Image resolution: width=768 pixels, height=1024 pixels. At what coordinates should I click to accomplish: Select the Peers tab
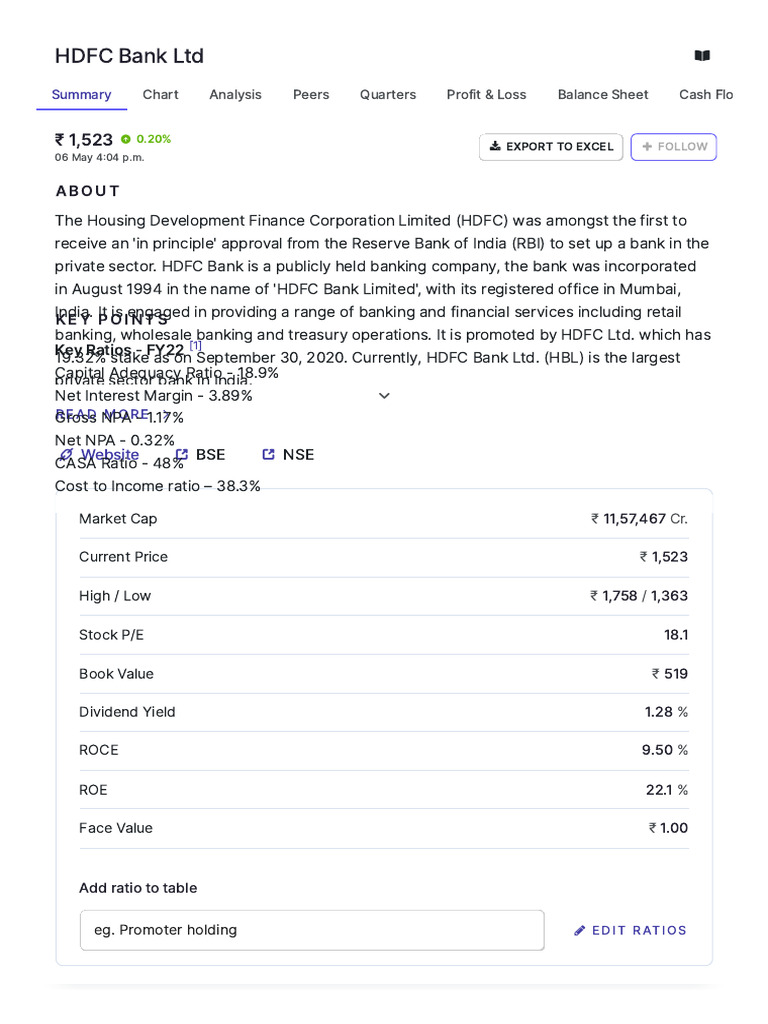point(311,95)
